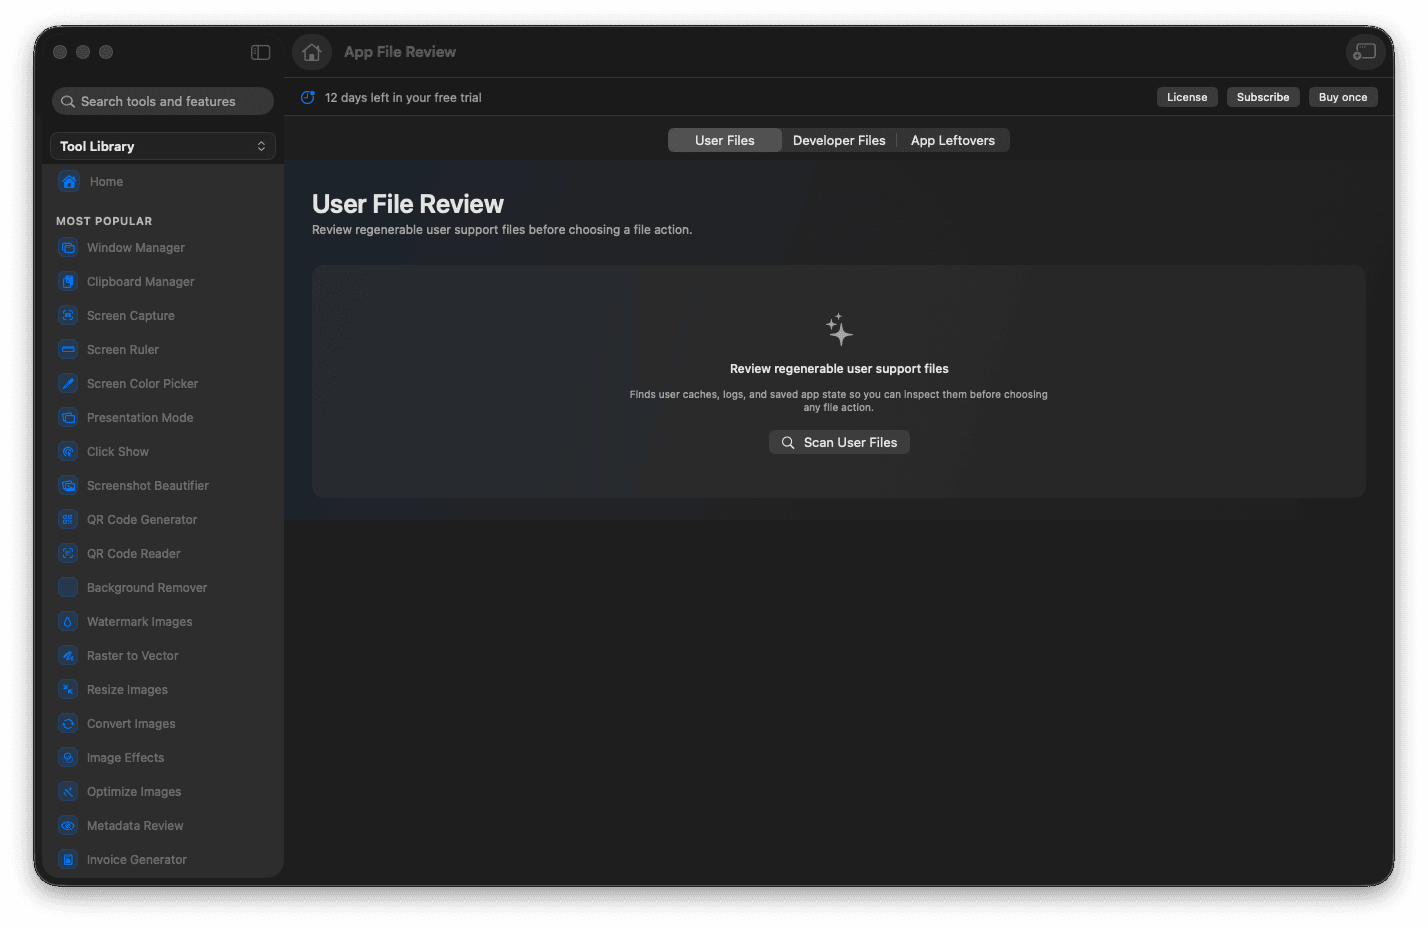The image size is (1428, 928).
Task: Open Resize Images label in sidebar
Action: (x=127, y=690)
